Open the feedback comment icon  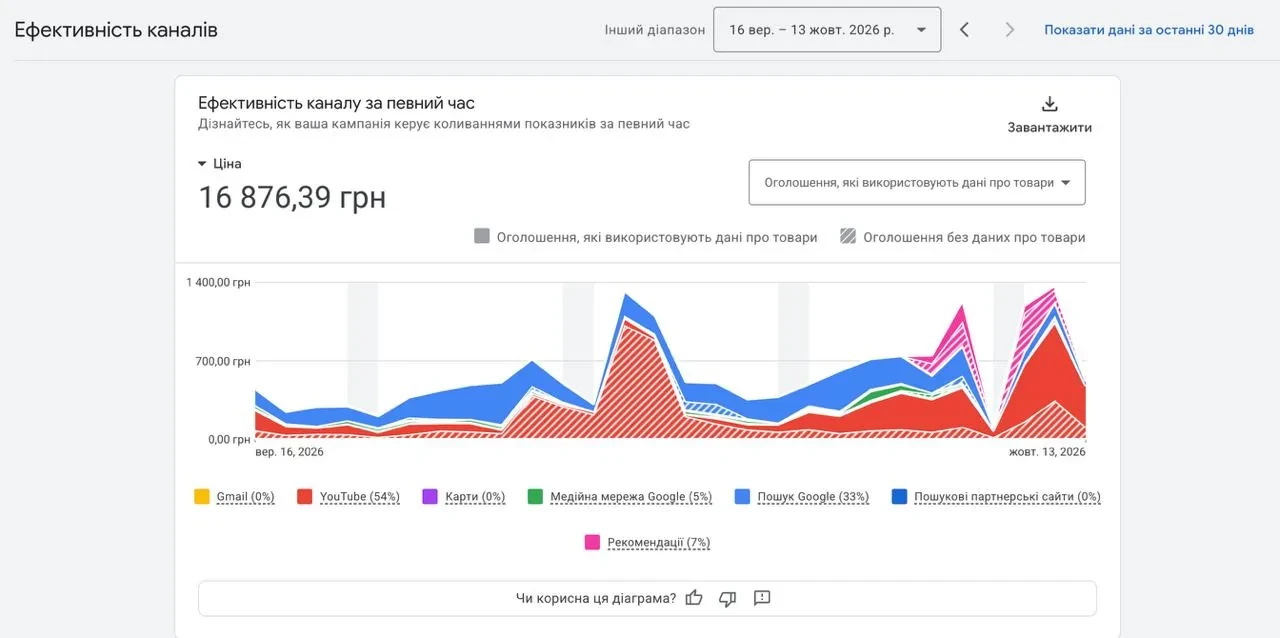[762, 598]
